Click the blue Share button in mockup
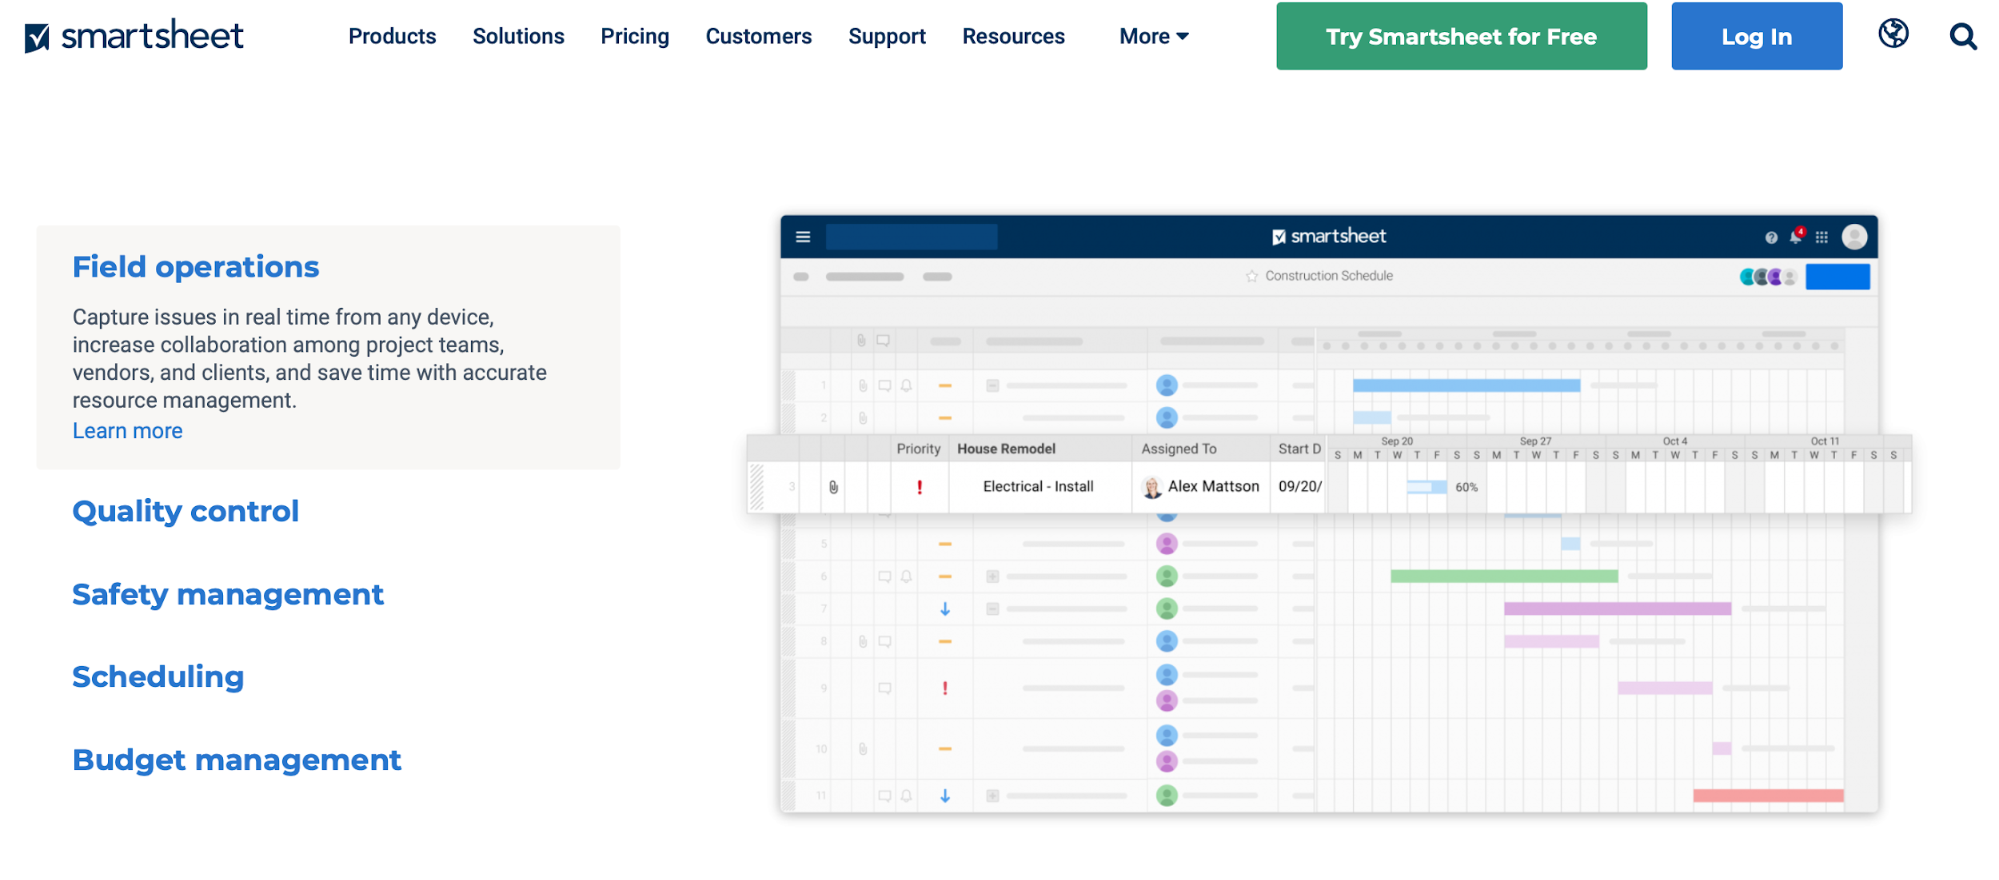This screenshot has width=1999, height=880. click(x=1838, y=277)
